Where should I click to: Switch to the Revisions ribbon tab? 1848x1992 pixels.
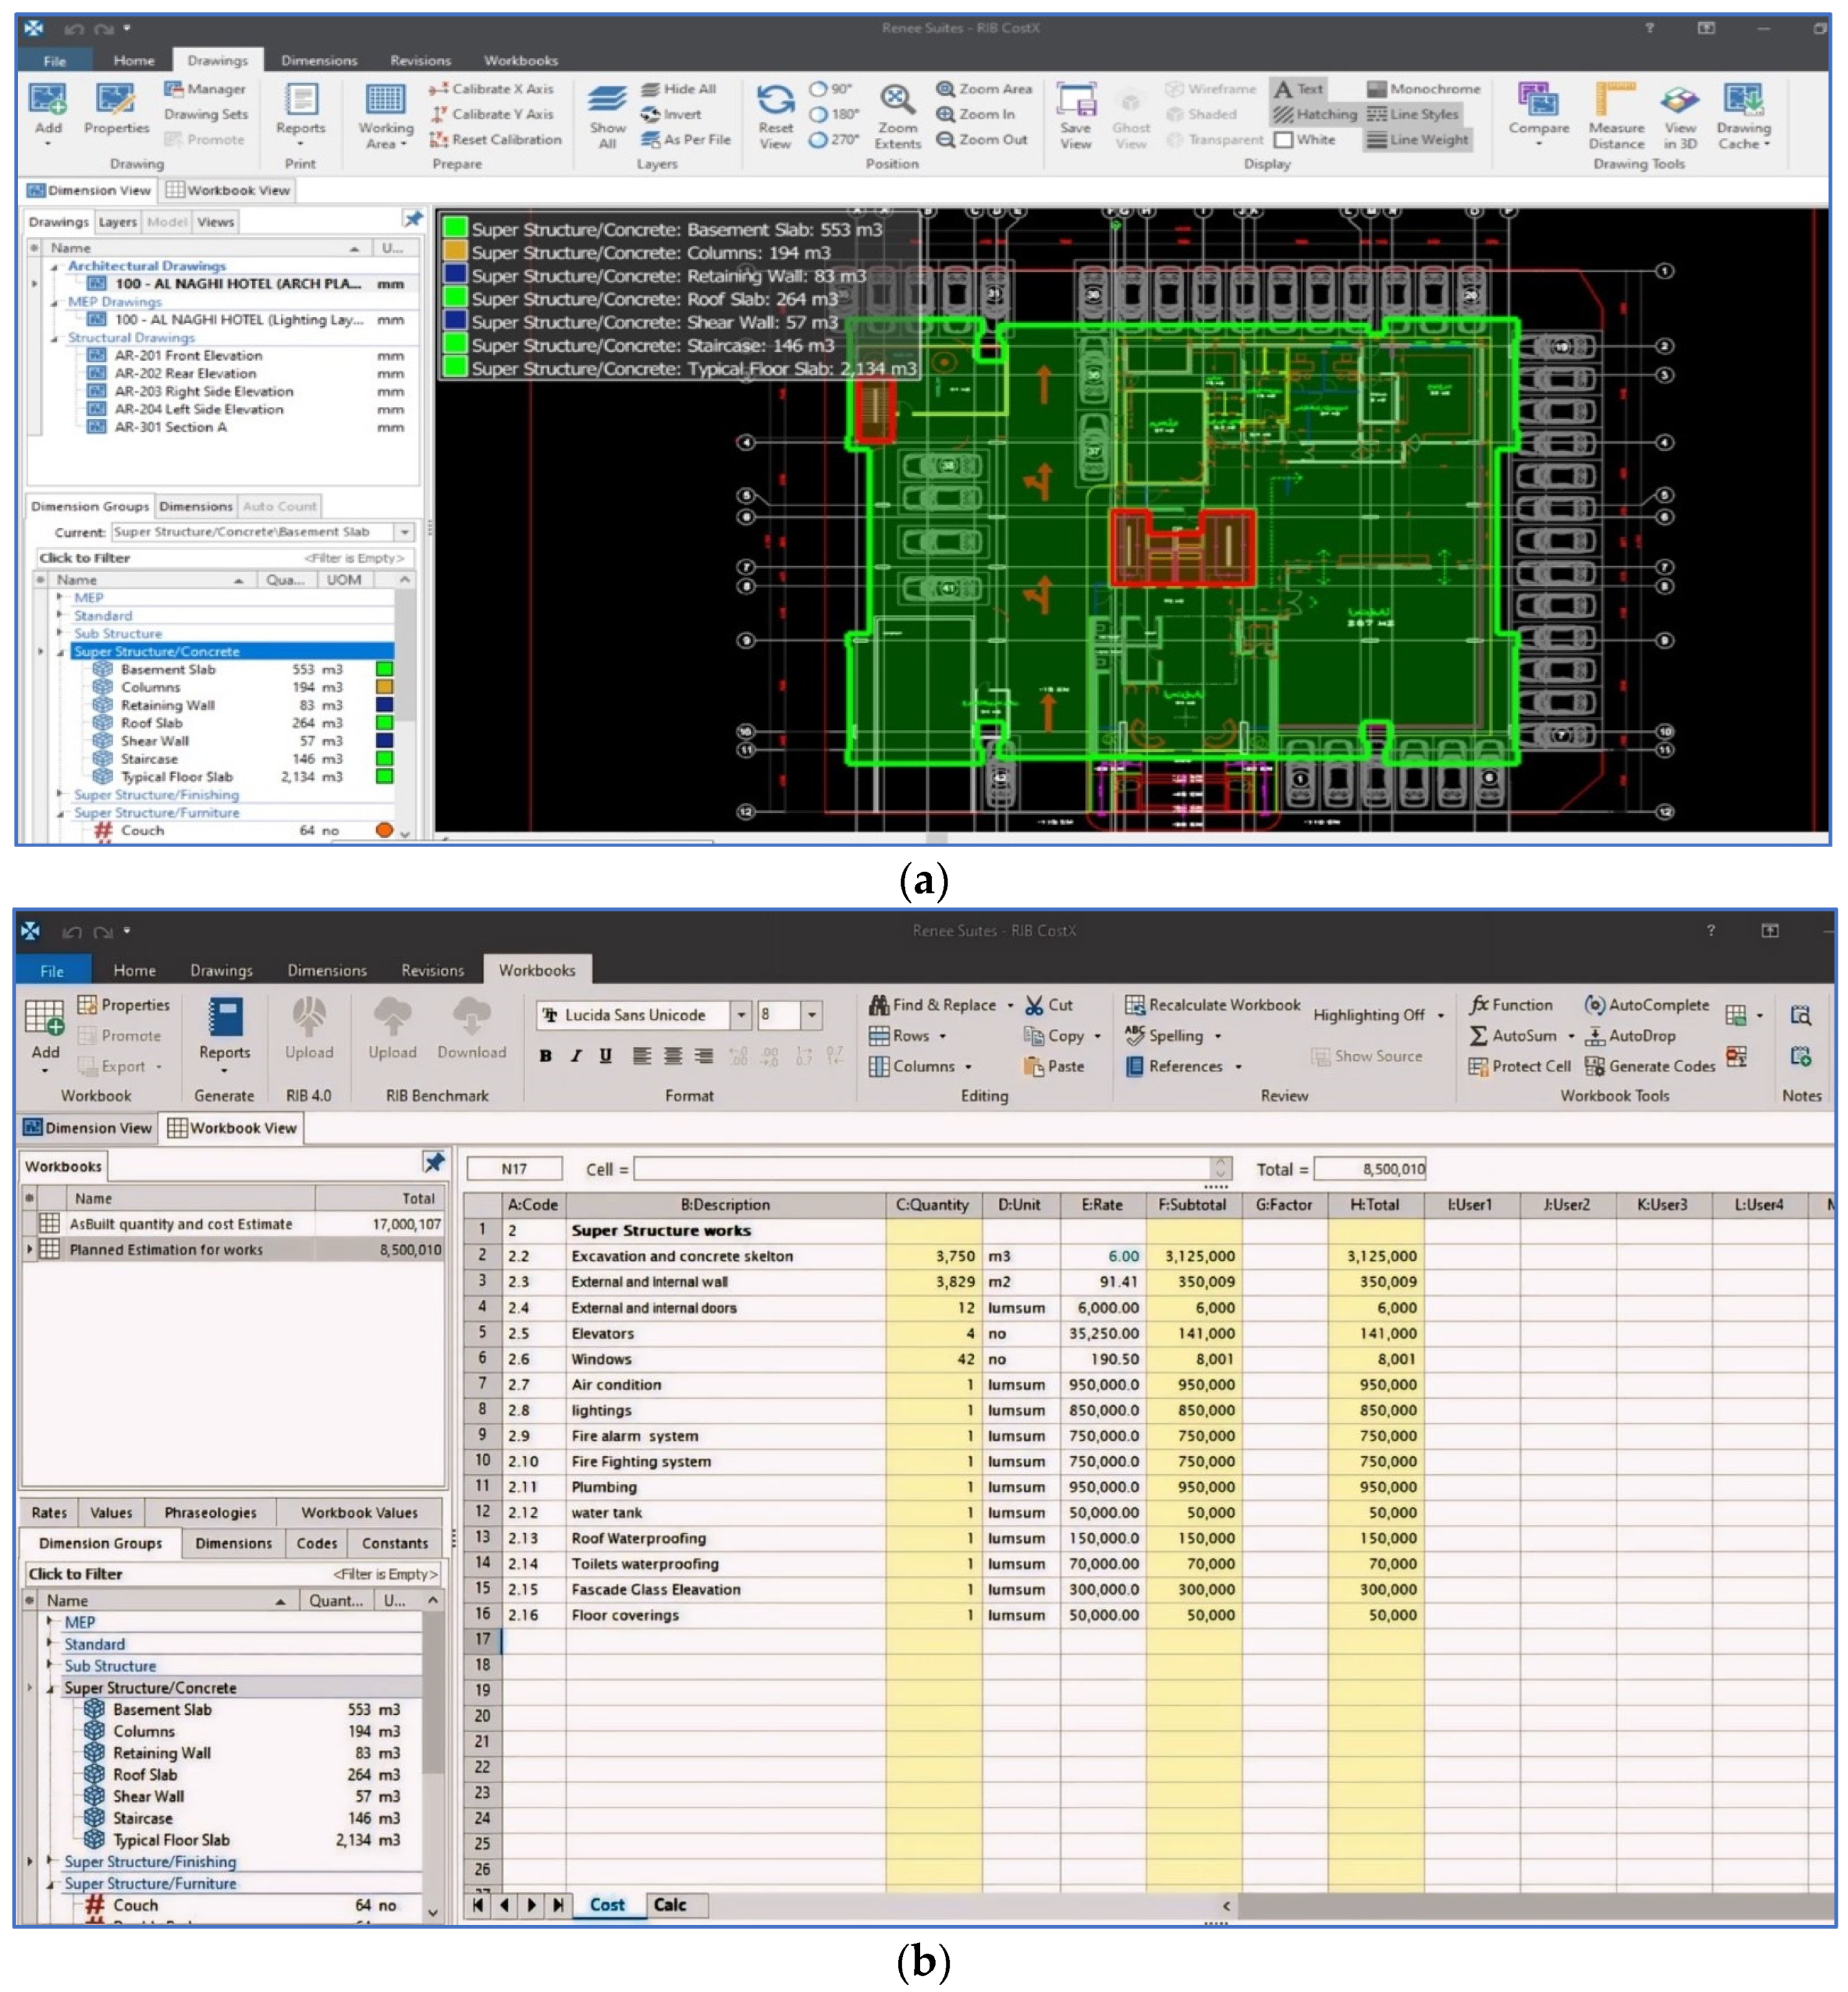pyautogui.click(x=420, y=61)
